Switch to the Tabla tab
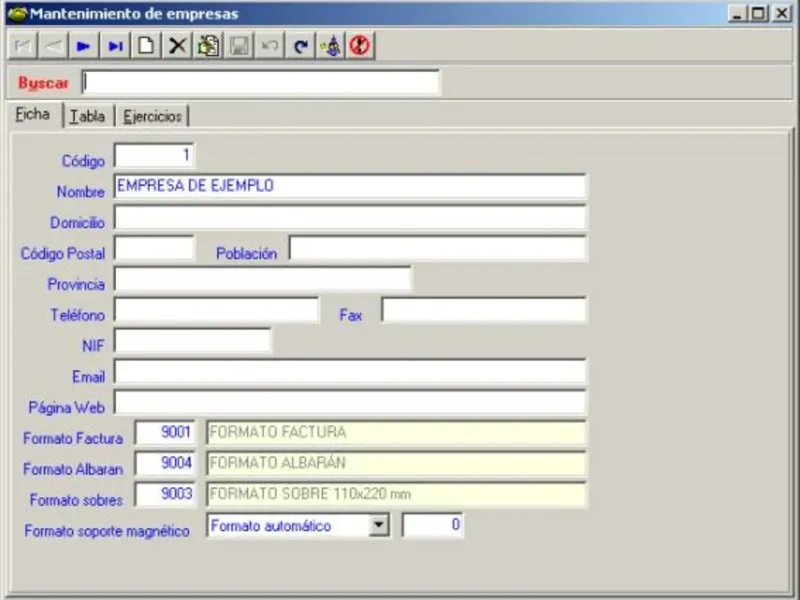Viewport: 800px width, 600px height. [x=88, y=116]
